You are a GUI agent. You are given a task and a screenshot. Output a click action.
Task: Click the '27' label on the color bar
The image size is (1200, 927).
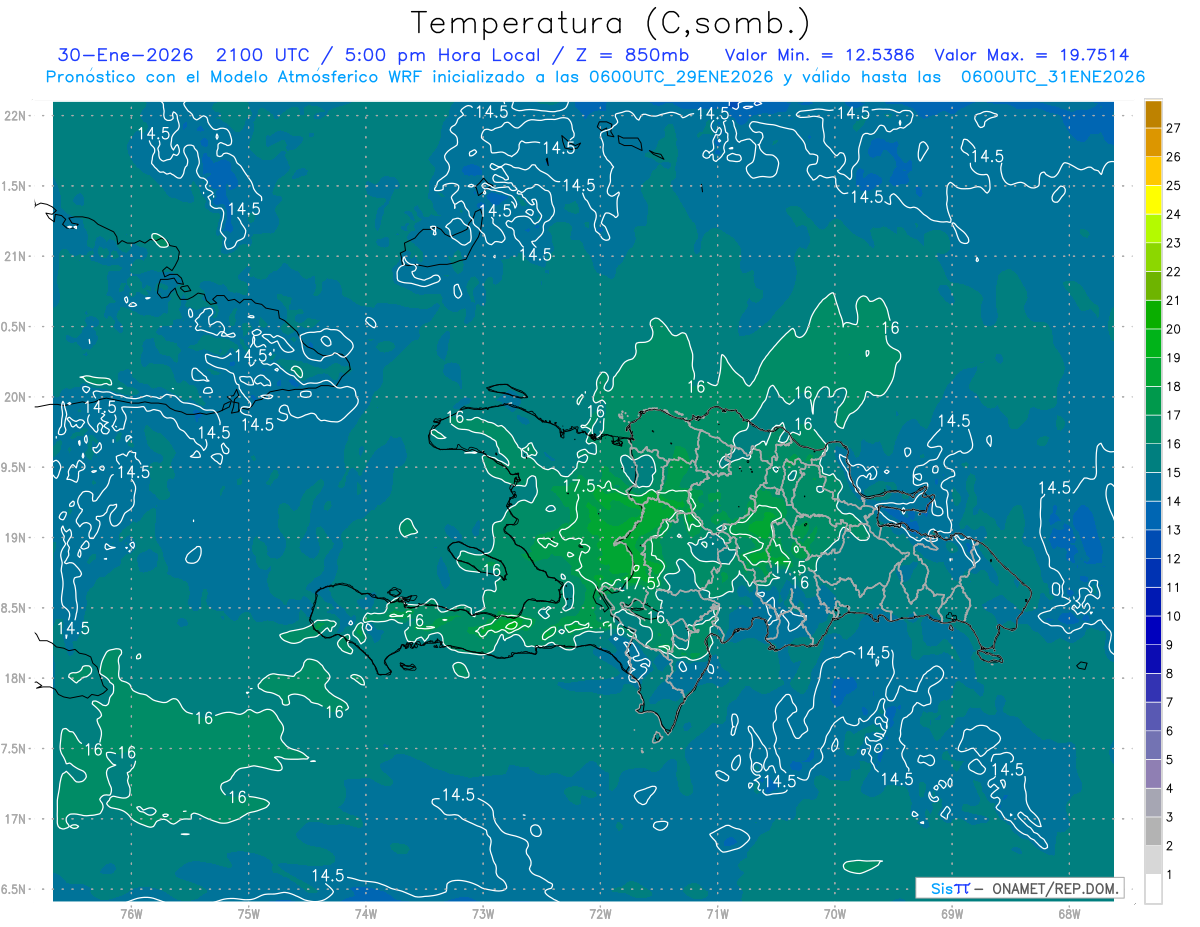(1173, 128)
